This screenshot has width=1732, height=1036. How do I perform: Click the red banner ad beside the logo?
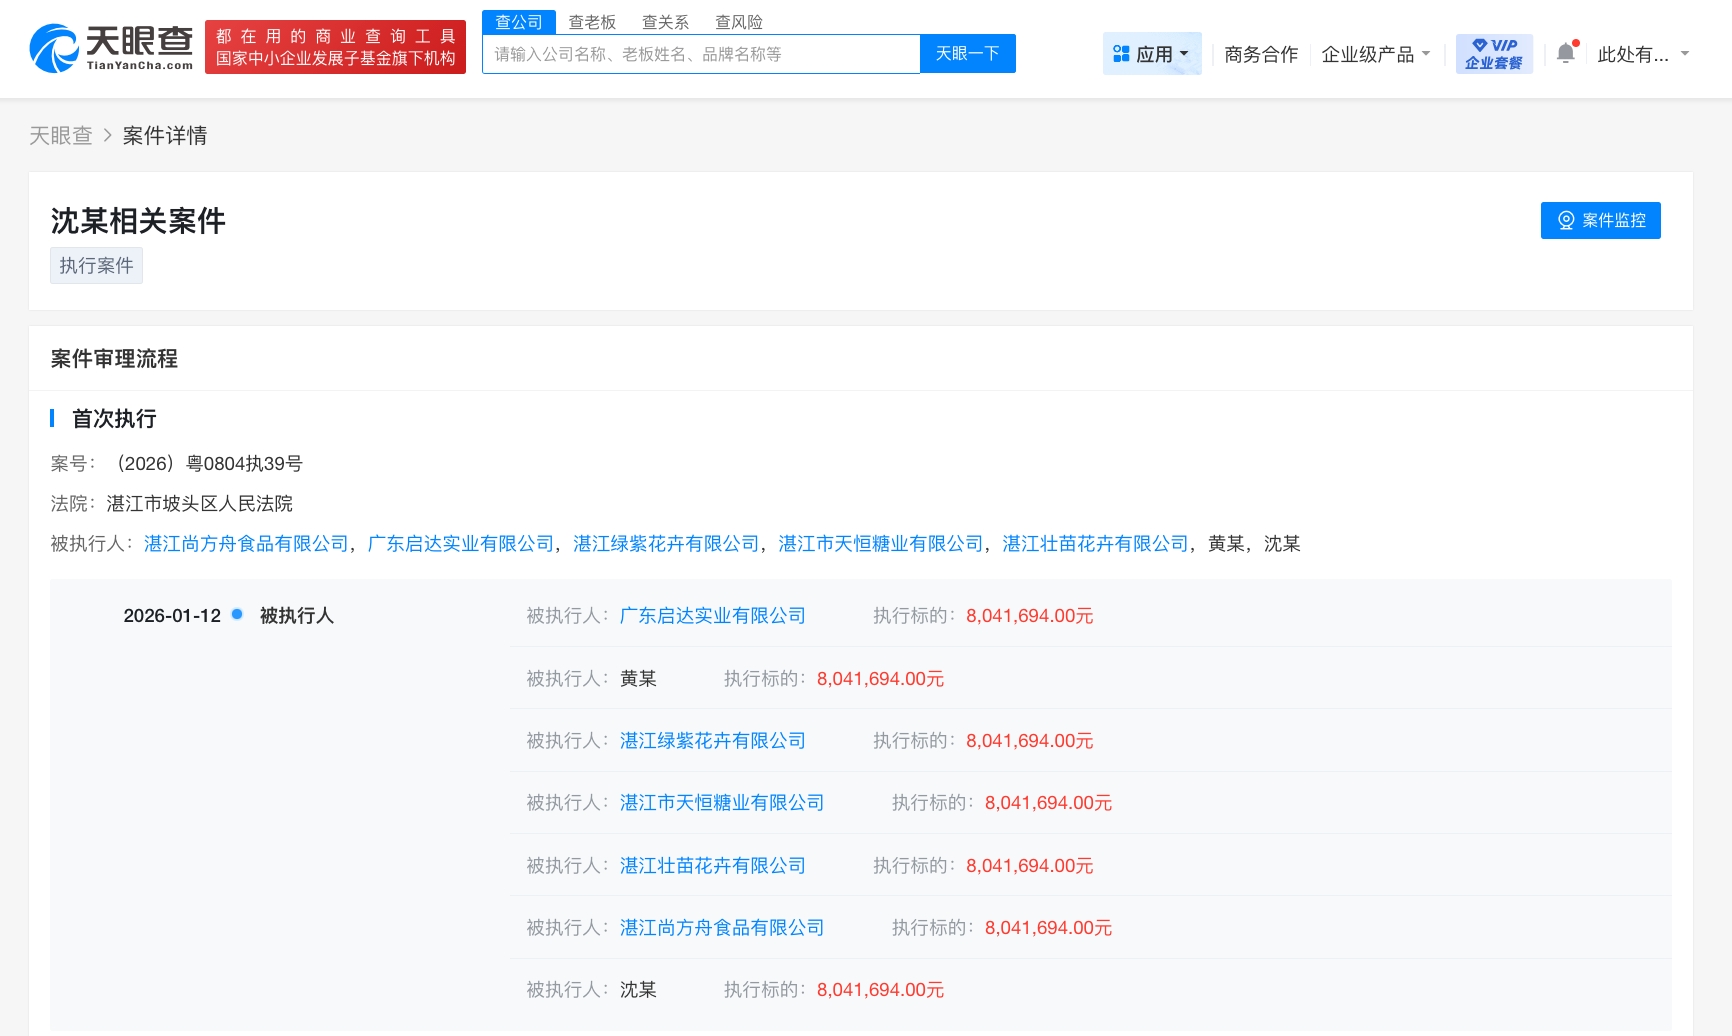click(335, 45)
